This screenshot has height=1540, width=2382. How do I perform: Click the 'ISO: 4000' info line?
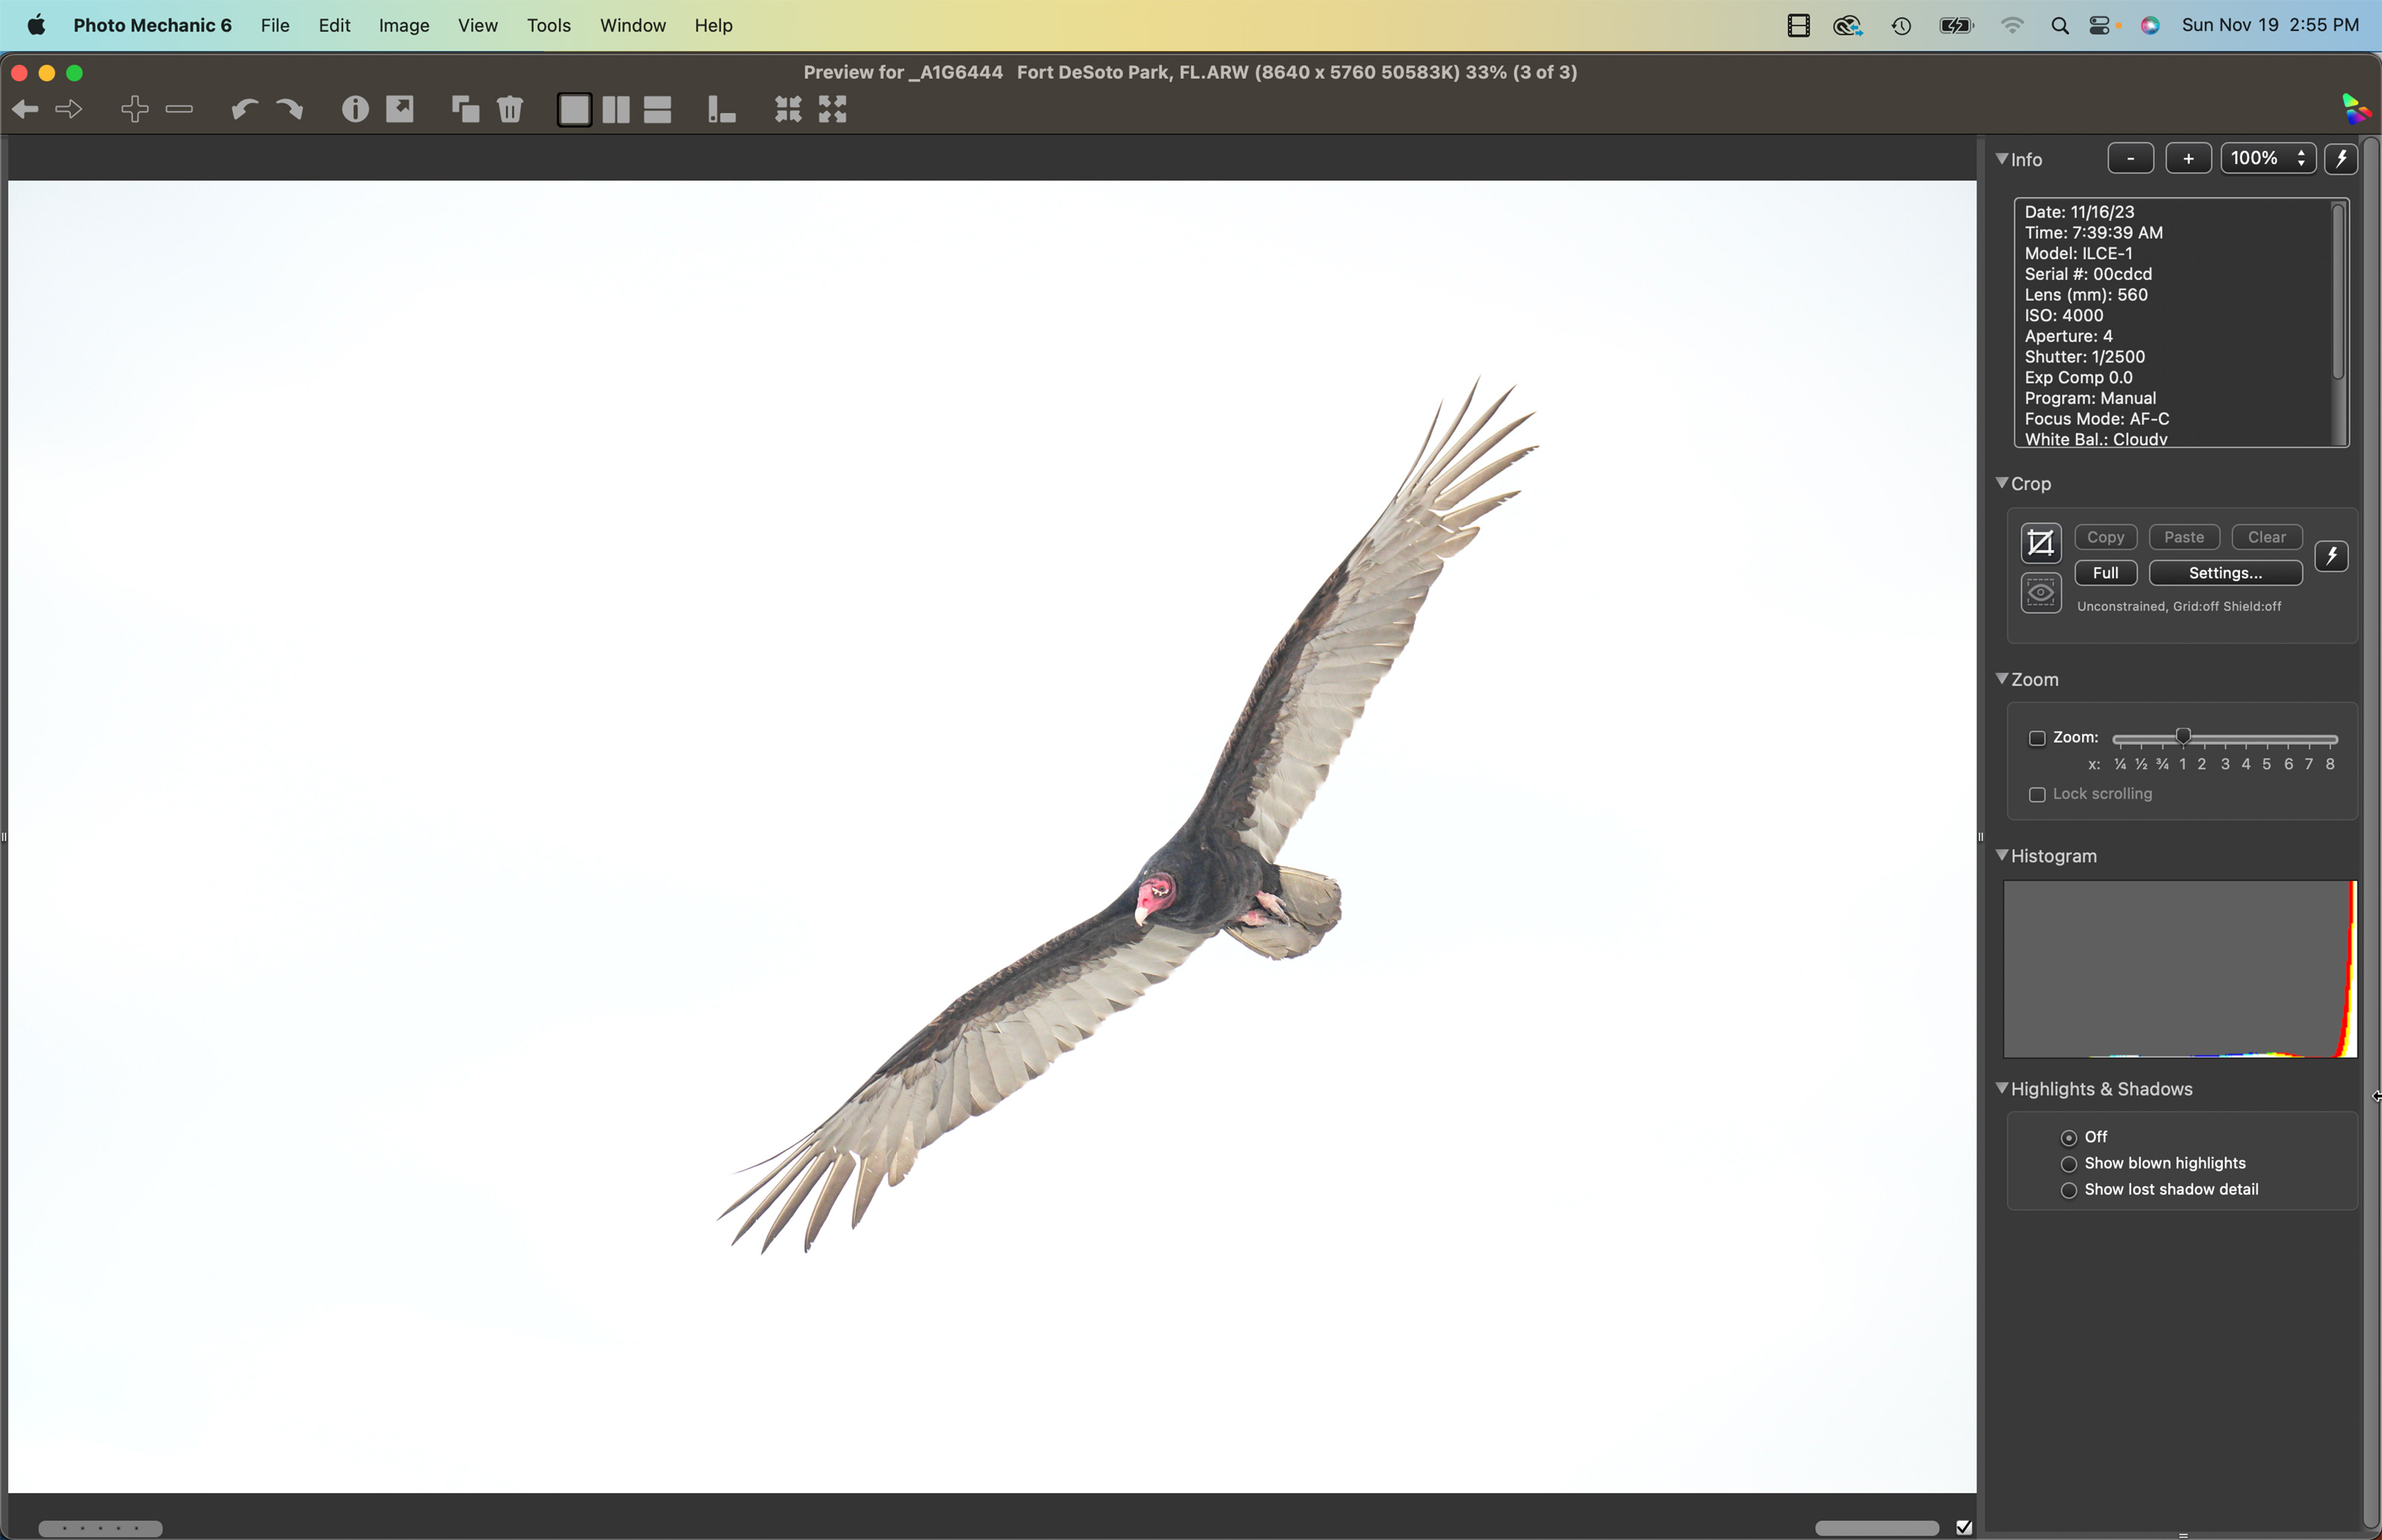pyautogui.click(x=2064, y=316)
